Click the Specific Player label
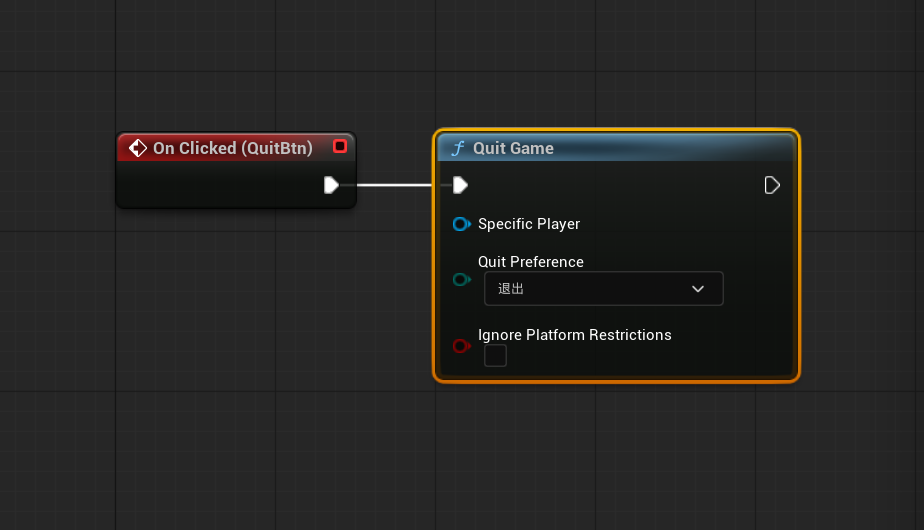Image resolution: width=924 pixels, height=530 pixels. click(x=529, y=224)
